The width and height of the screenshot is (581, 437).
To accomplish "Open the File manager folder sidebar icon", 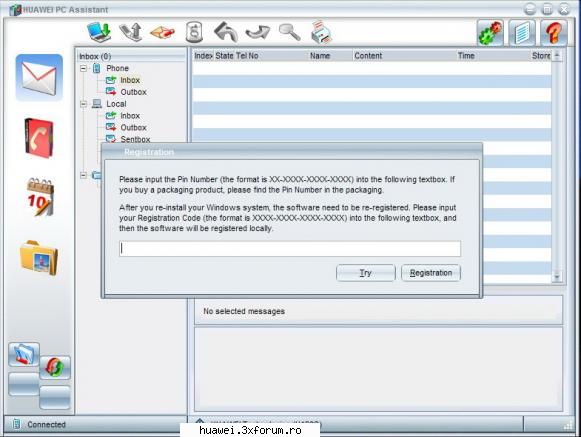I will point(39,258).
